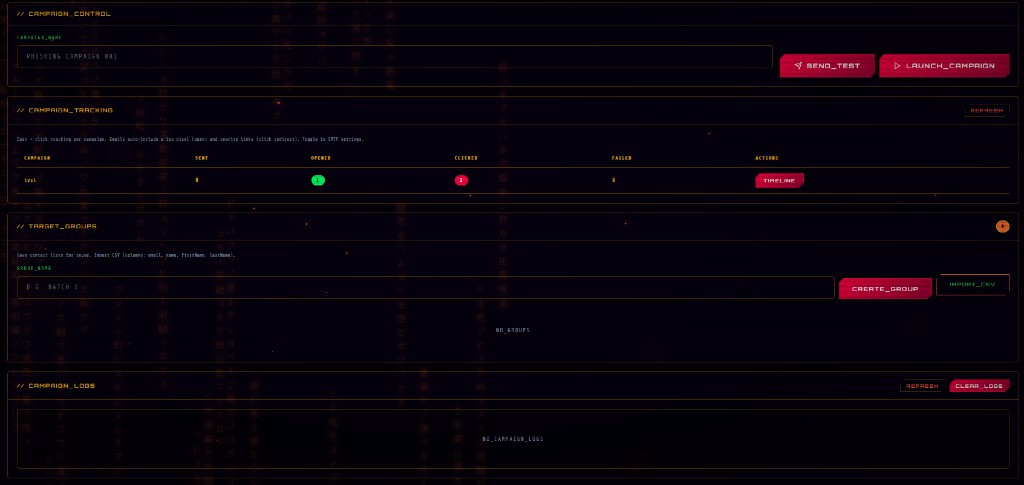Click the CAMPAIGN_CONTROL section title

pyautogui.click(x=64, y=14)
